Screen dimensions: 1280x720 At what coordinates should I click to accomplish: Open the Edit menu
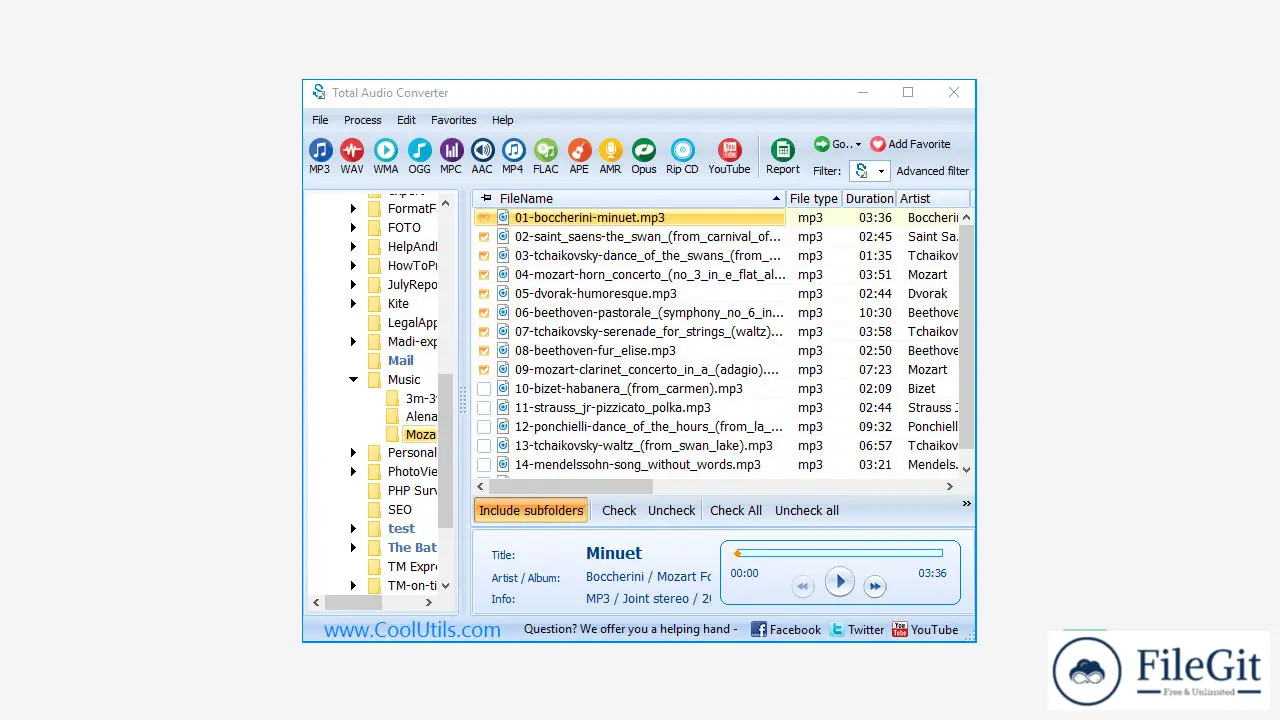(x=406, y=120)
